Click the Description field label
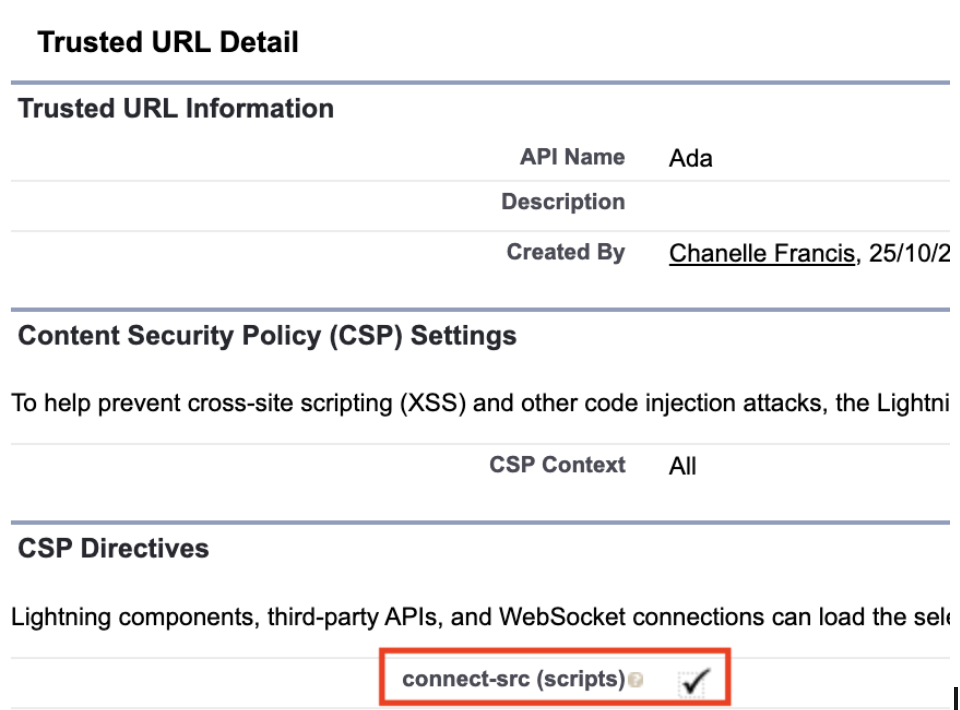 pyautogui.click(x=563, y=202)
